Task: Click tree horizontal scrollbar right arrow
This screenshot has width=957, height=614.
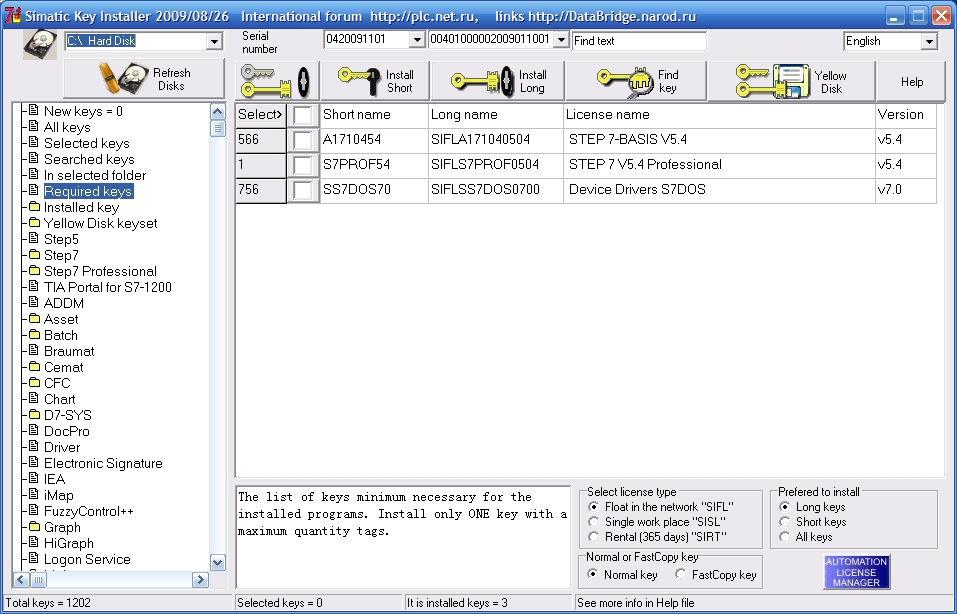Action: (x=200, y=579)
